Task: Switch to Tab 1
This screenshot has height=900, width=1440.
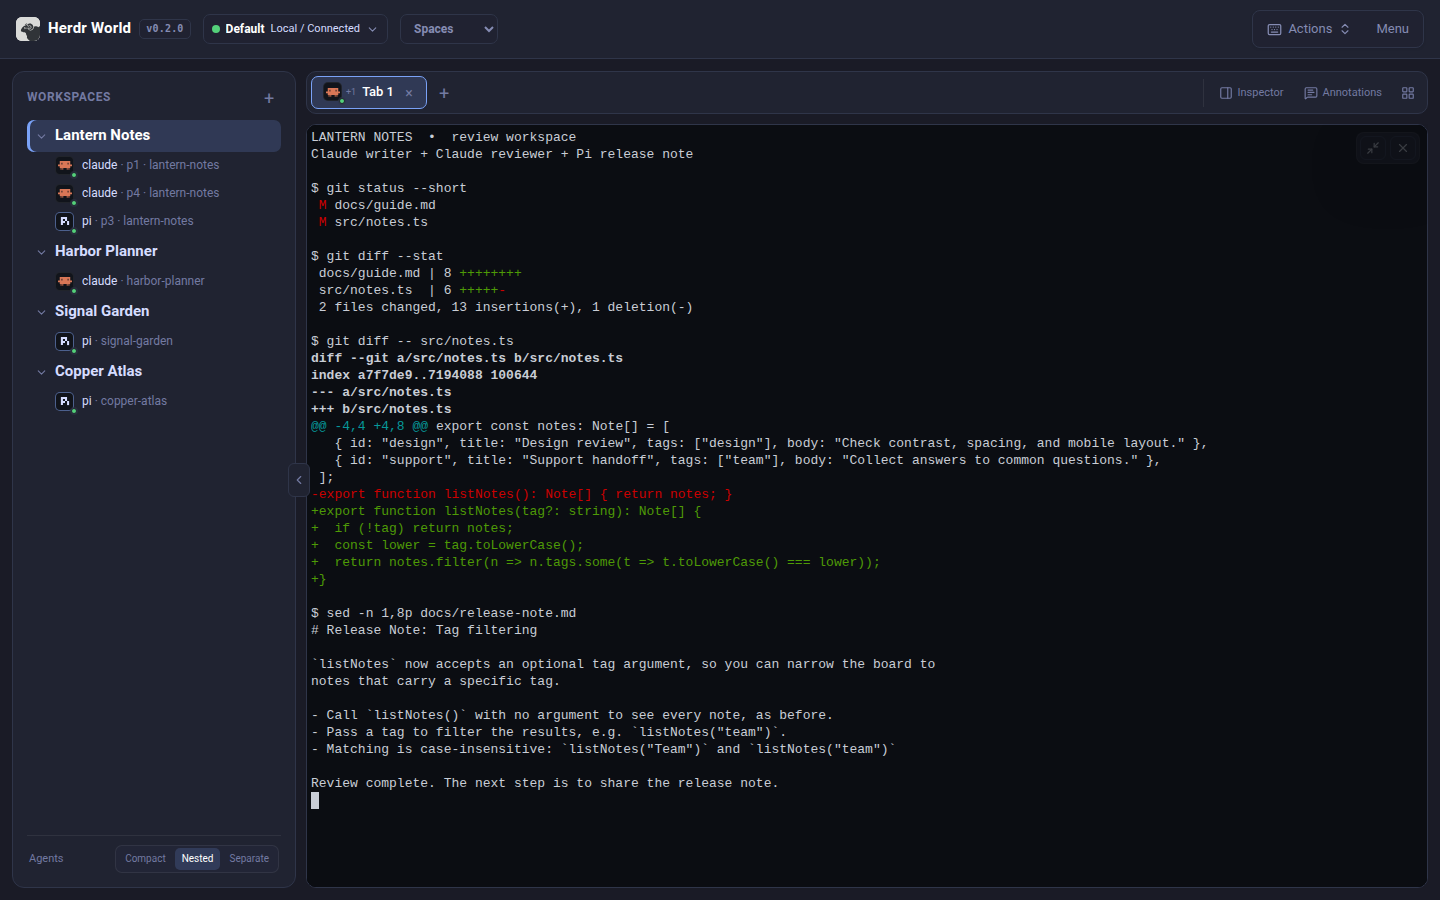Action: tap(369, 93)
